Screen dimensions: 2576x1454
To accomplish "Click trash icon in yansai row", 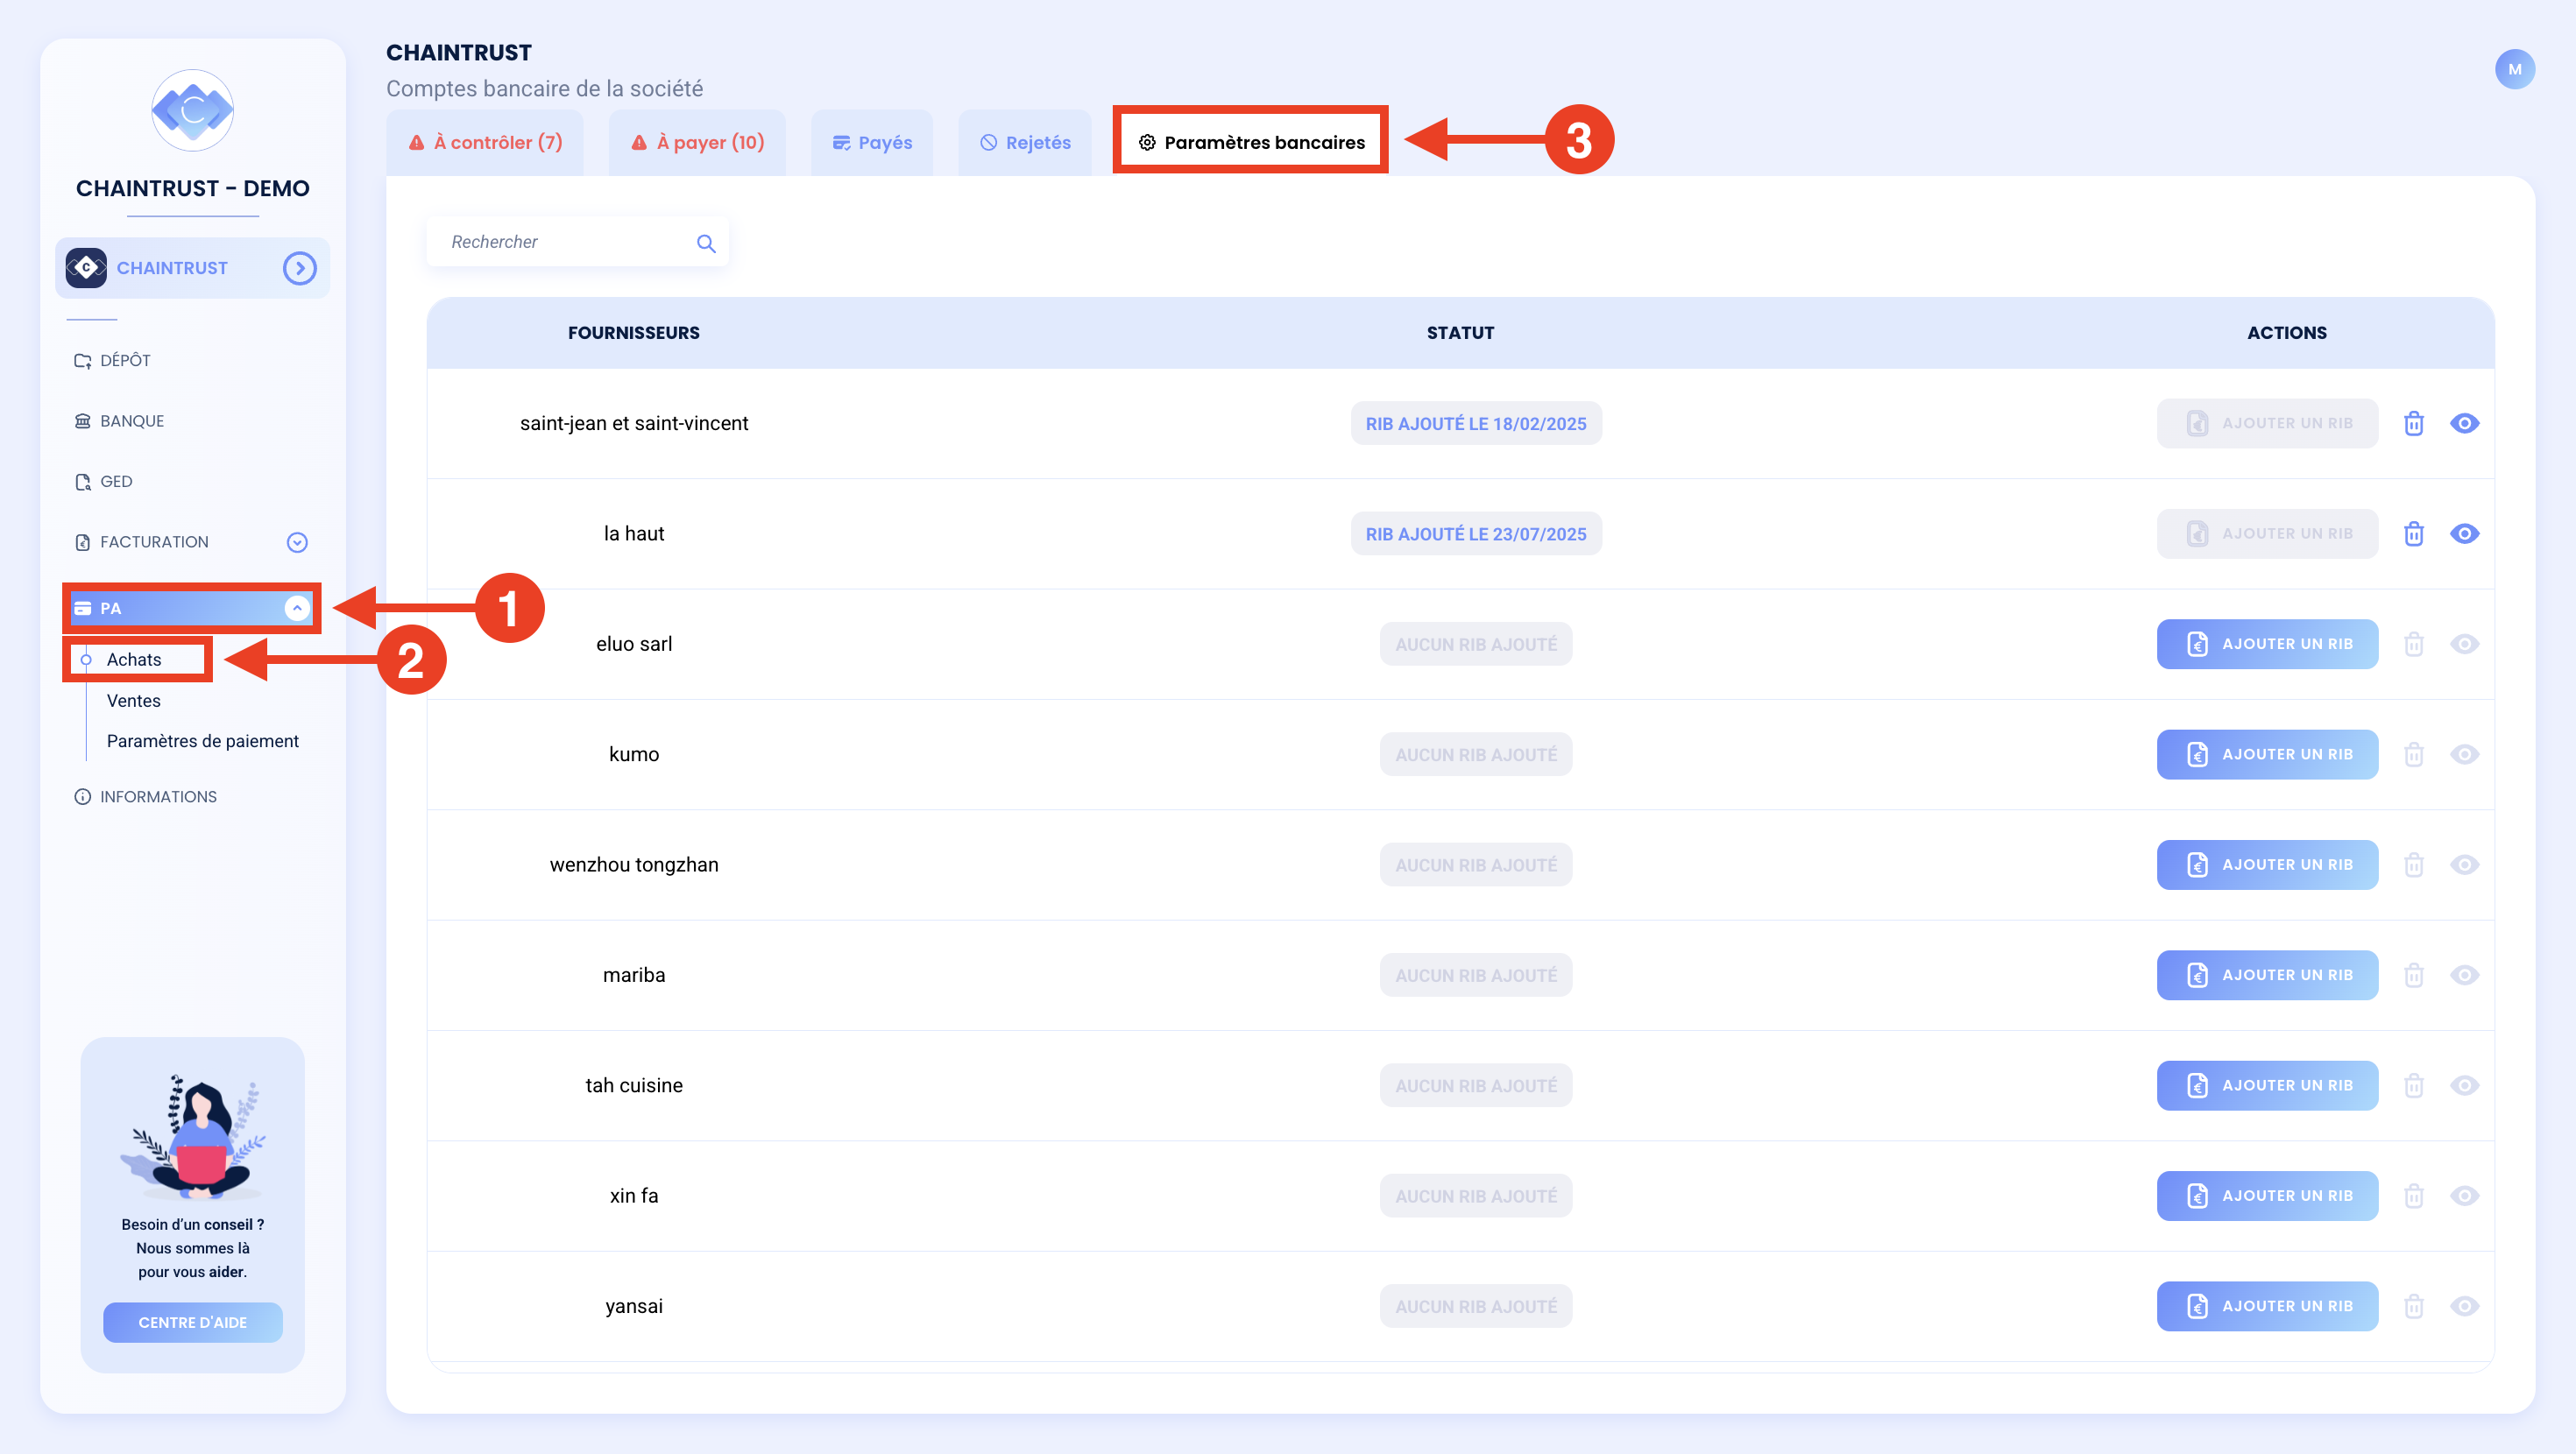I will click(x=2413, y=1306).
